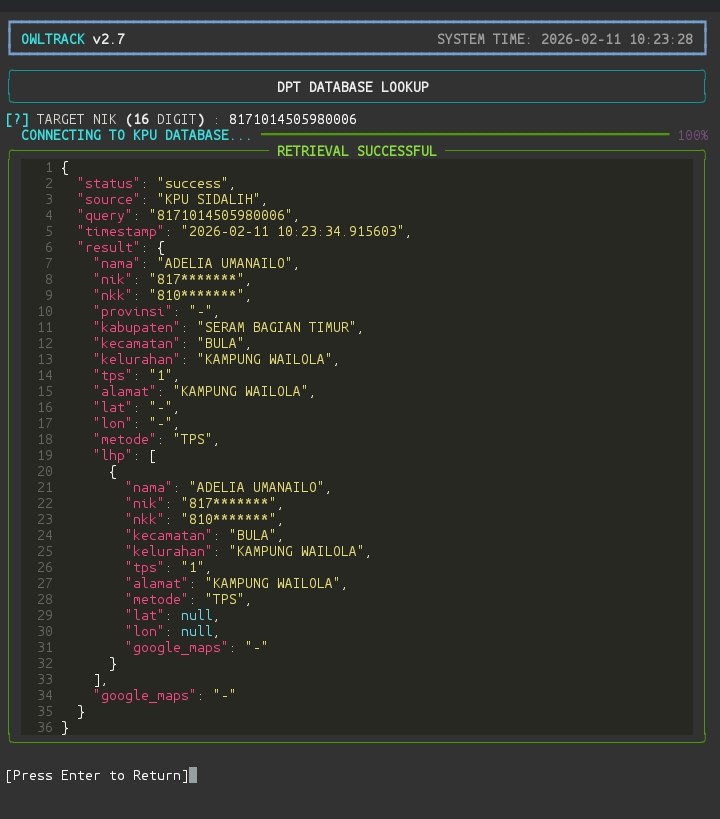This screenshot has height=819, width=720.
Task: Select "KAMPUNG WAILOLA" on line 15
Action: pos(240,391)
